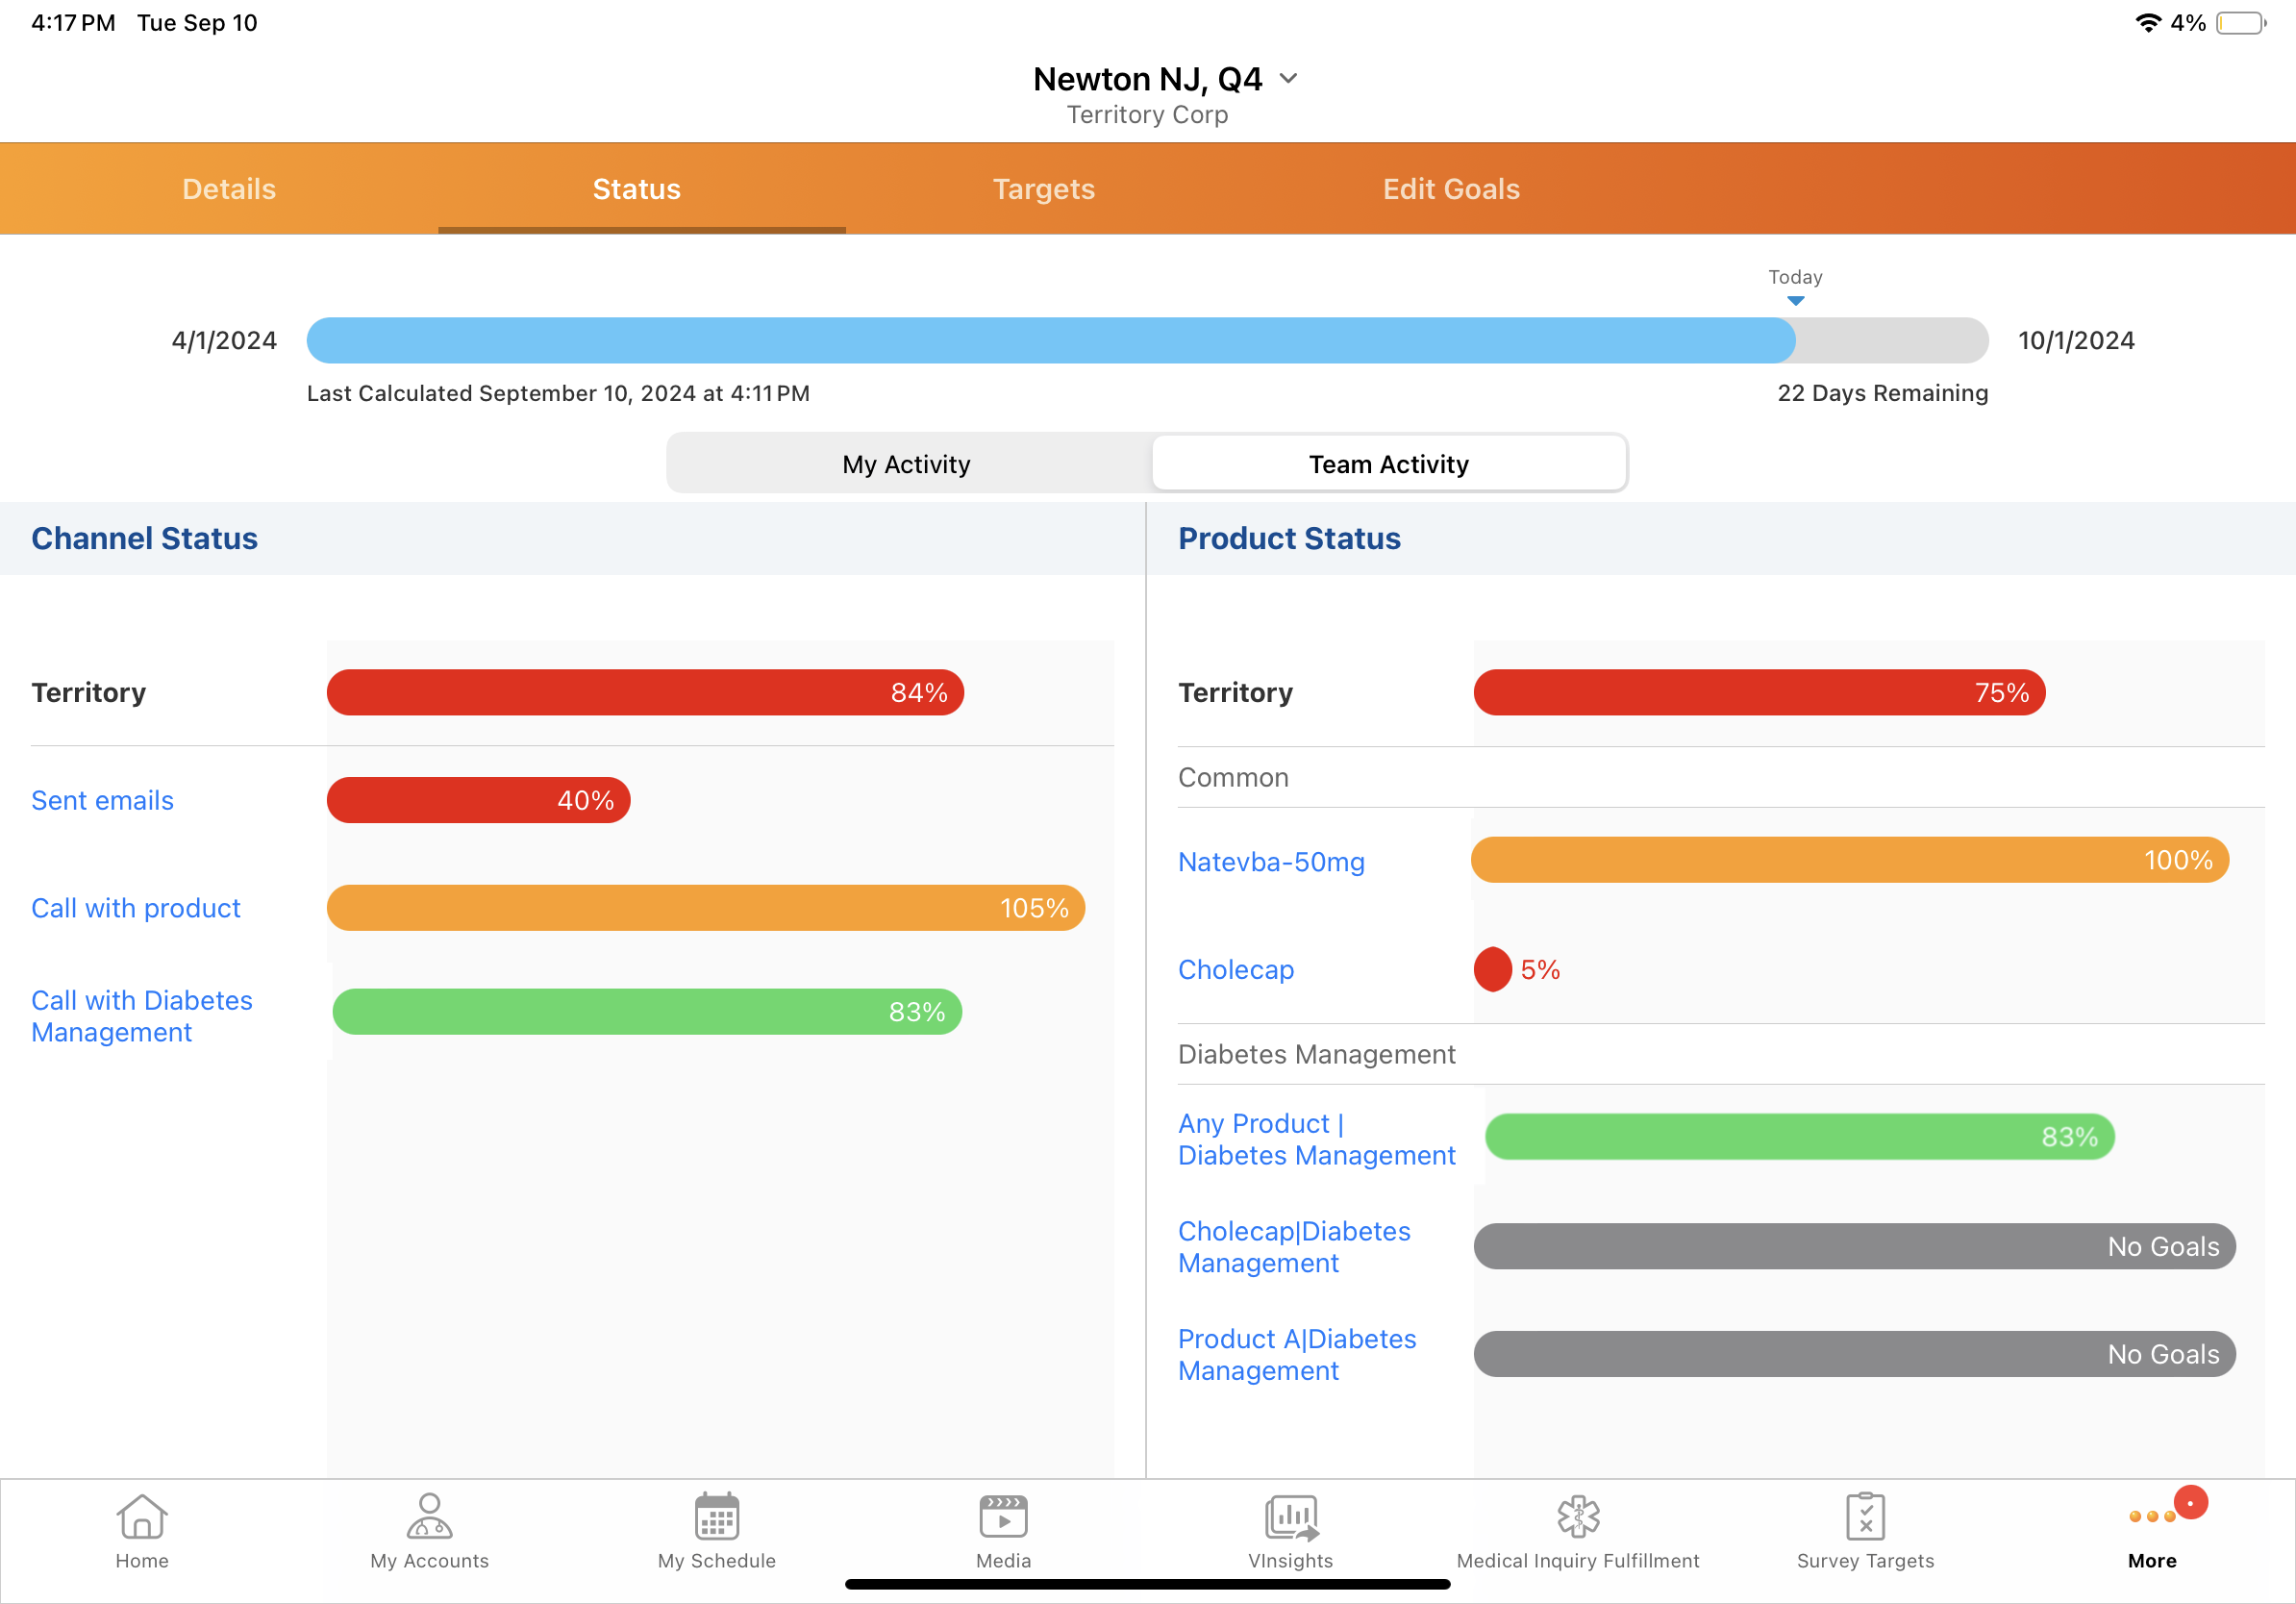2296x1604 pixels.
Task: Expand Newton NJ, Q4 cycle plan dropdown
Action: (1288, 79)
